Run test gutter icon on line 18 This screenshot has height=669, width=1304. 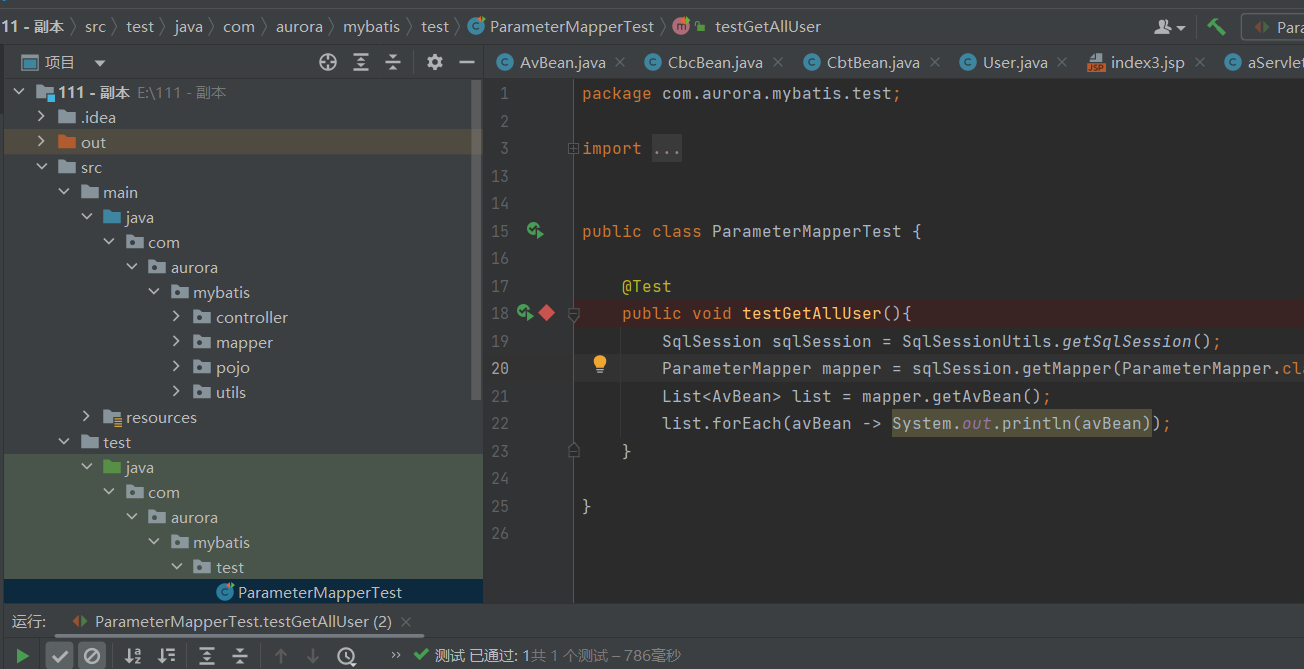(526, 313)
